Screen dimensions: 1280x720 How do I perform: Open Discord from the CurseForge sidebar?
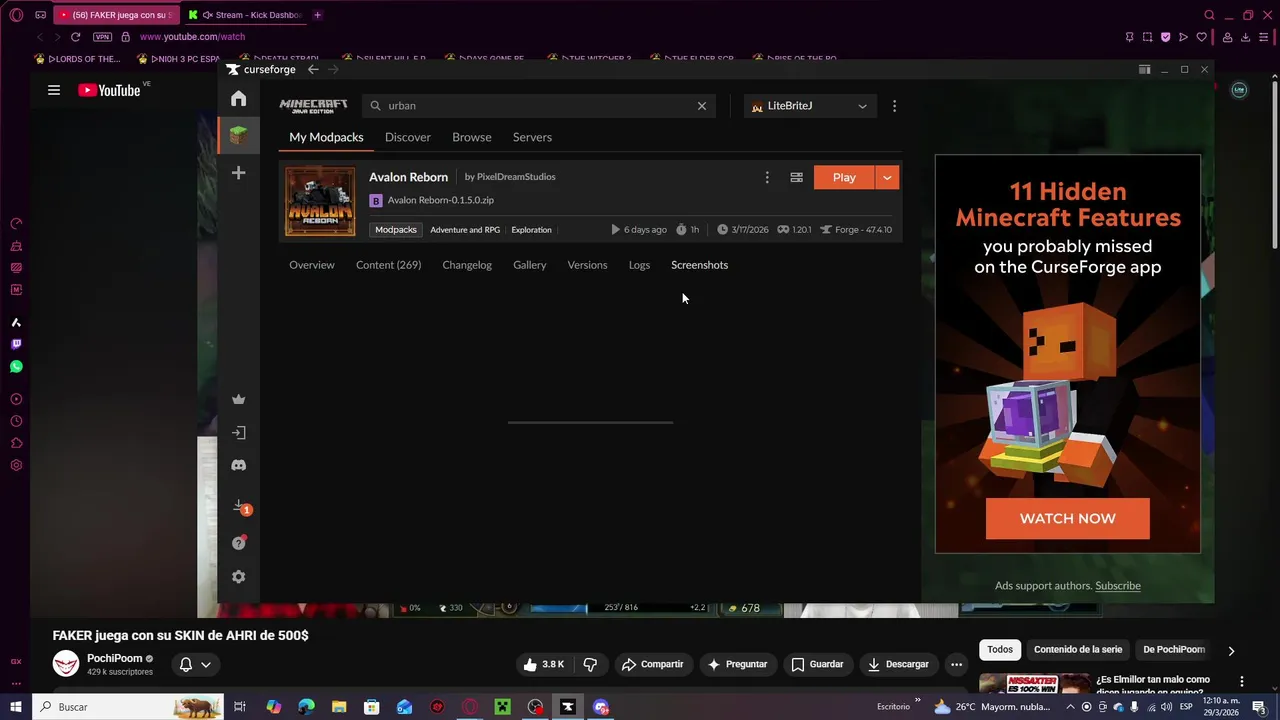coord(238,465)
